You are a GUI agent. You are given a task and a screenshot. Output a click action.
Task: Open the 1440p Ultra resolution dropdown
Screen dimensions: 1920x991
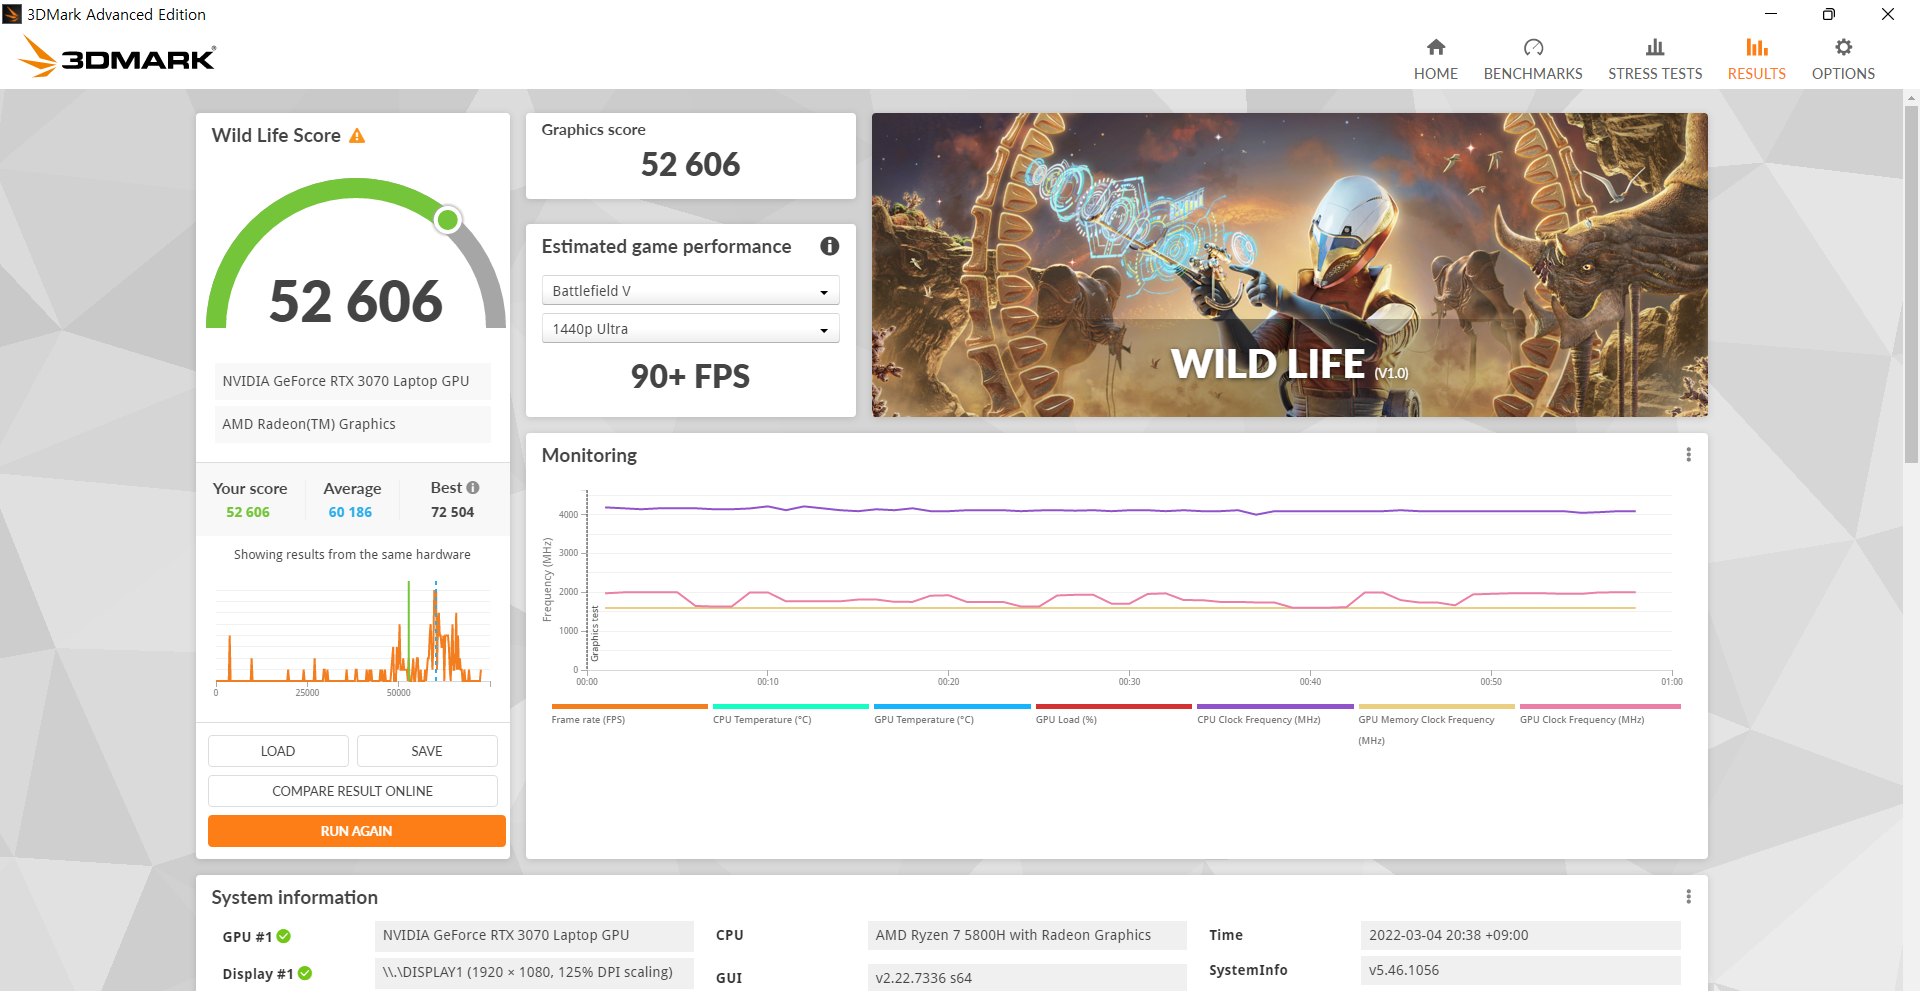690,329
